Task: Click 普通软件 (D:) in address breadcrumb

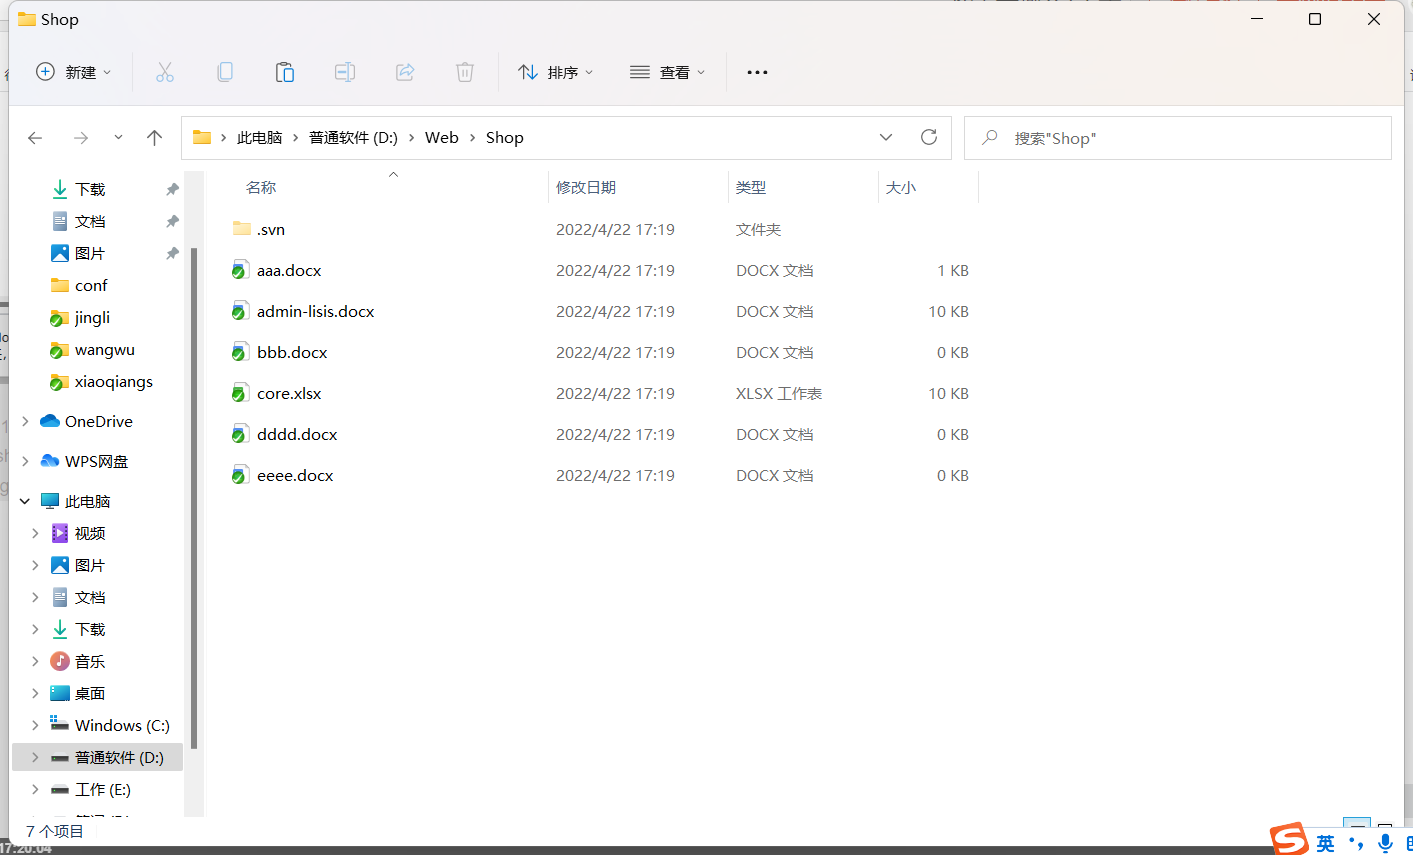Action: (353, 138)
